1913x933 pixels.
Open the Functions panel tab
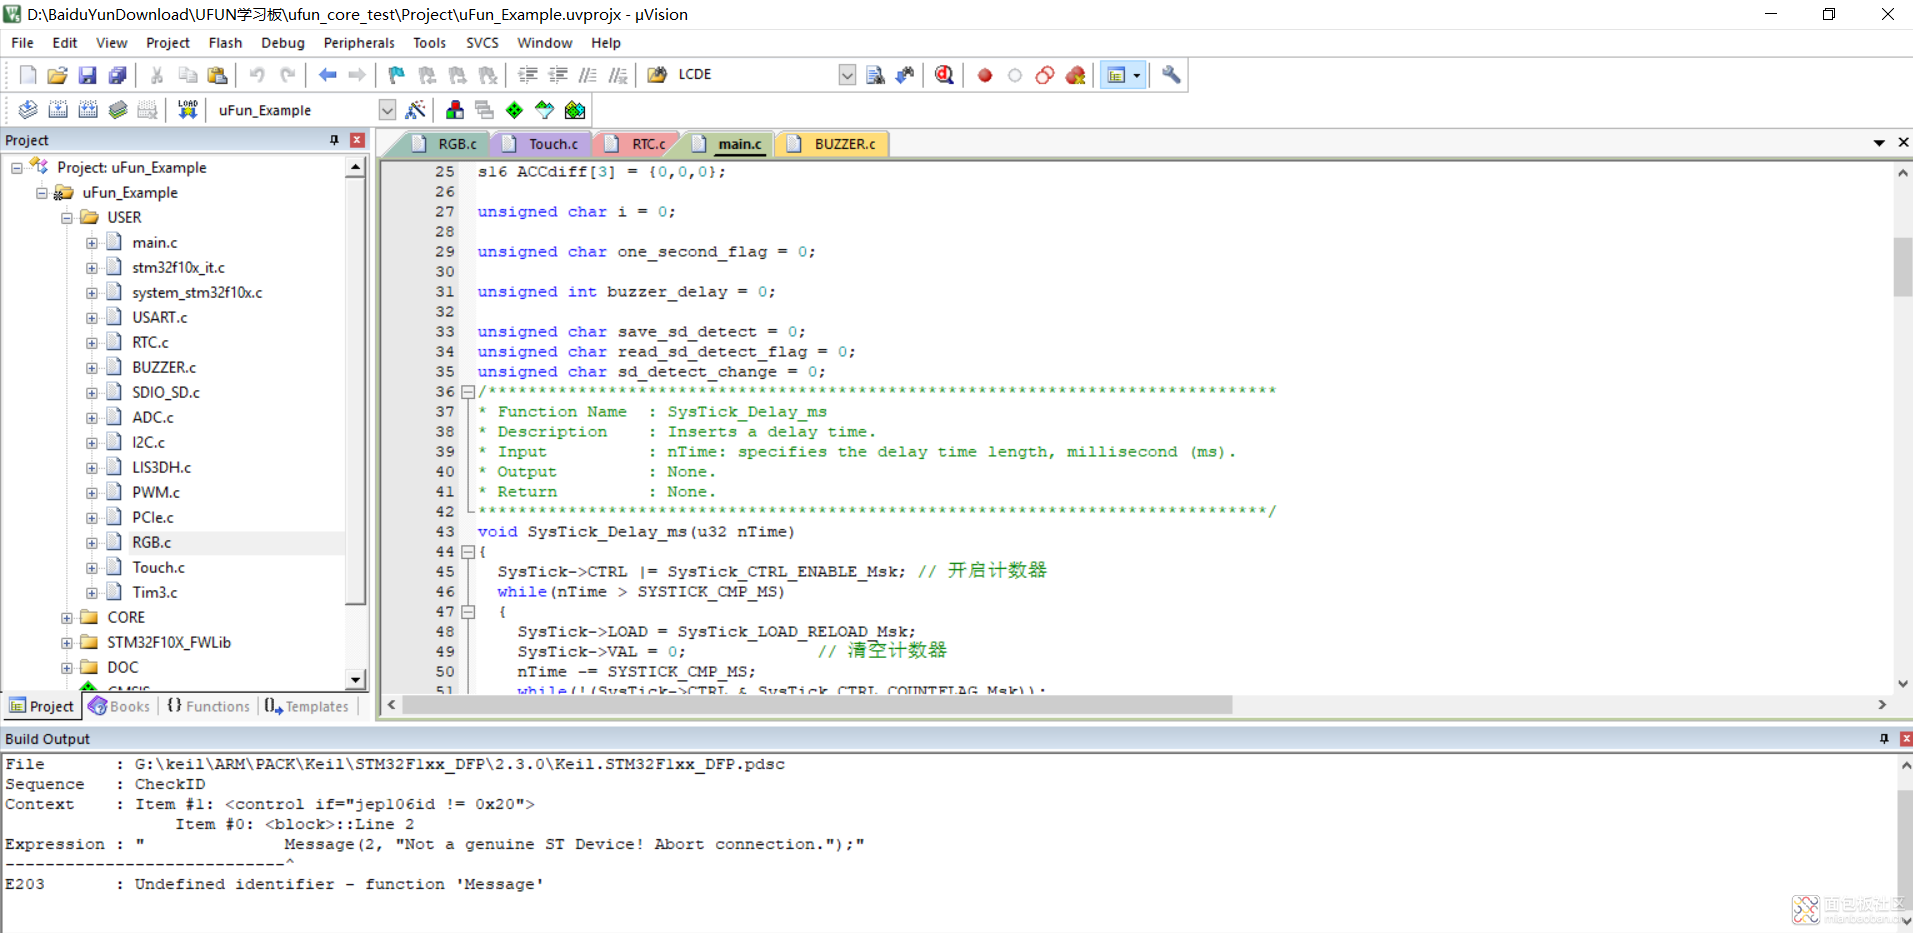(208, 706)
